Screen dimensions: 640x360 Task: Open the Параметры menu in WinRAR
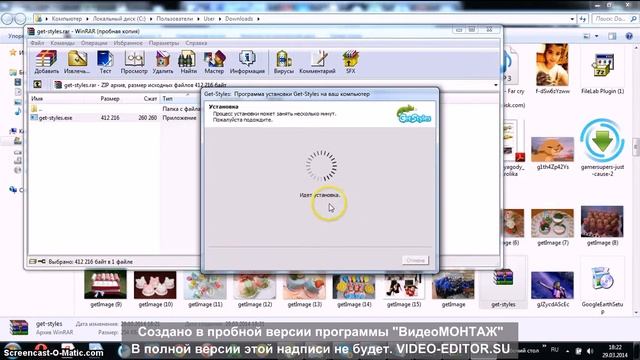point(164,43)
